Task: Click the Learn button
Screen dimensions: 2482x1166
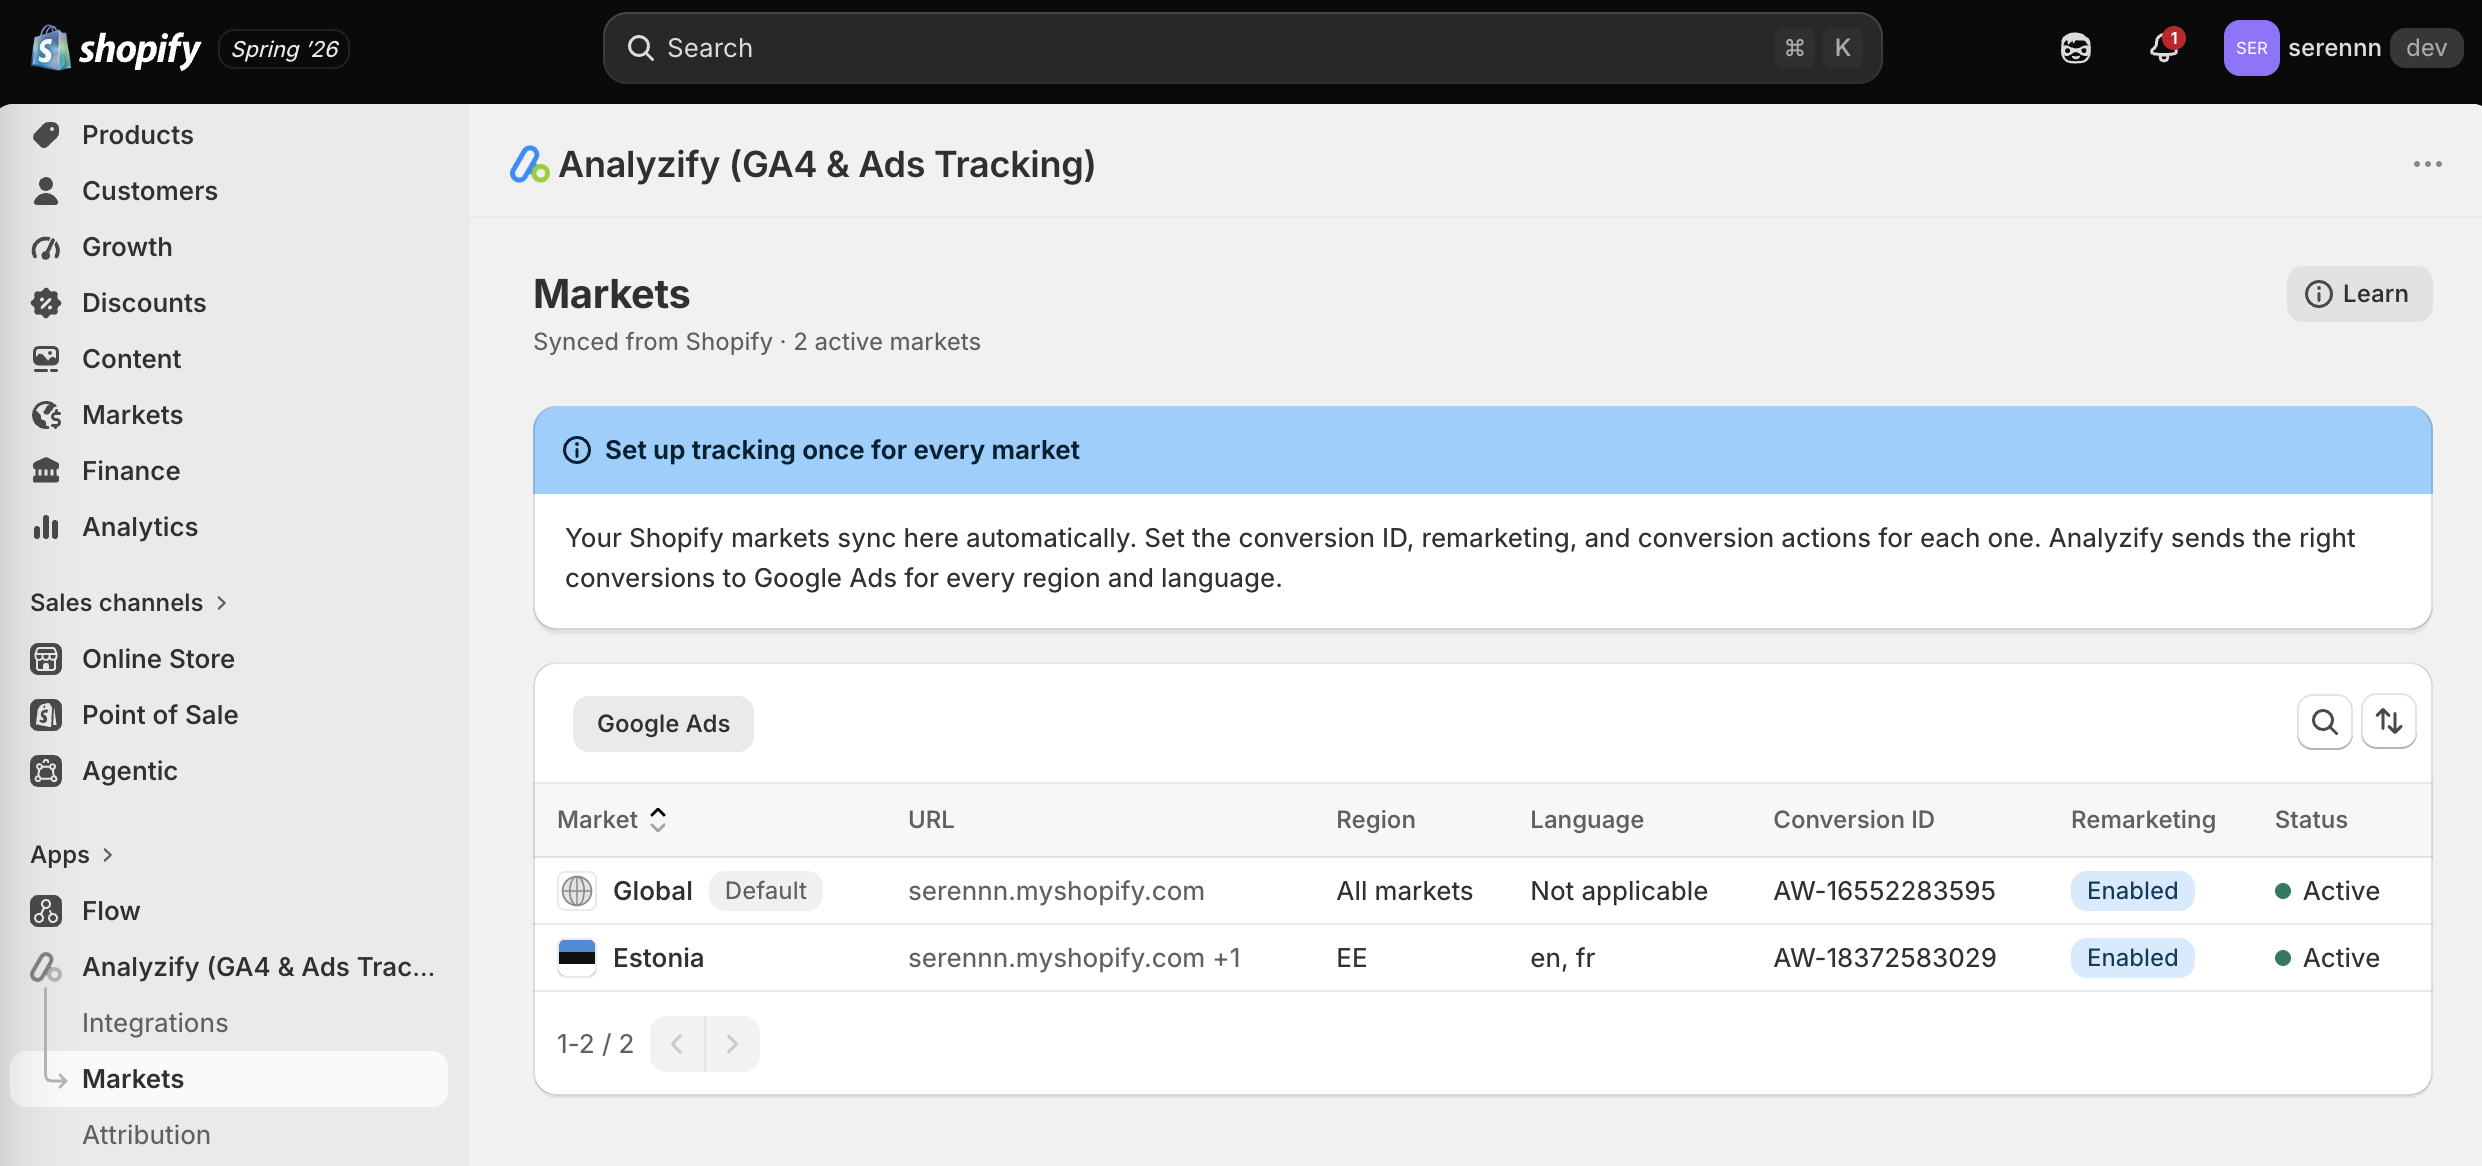Action: [2359, 294]
